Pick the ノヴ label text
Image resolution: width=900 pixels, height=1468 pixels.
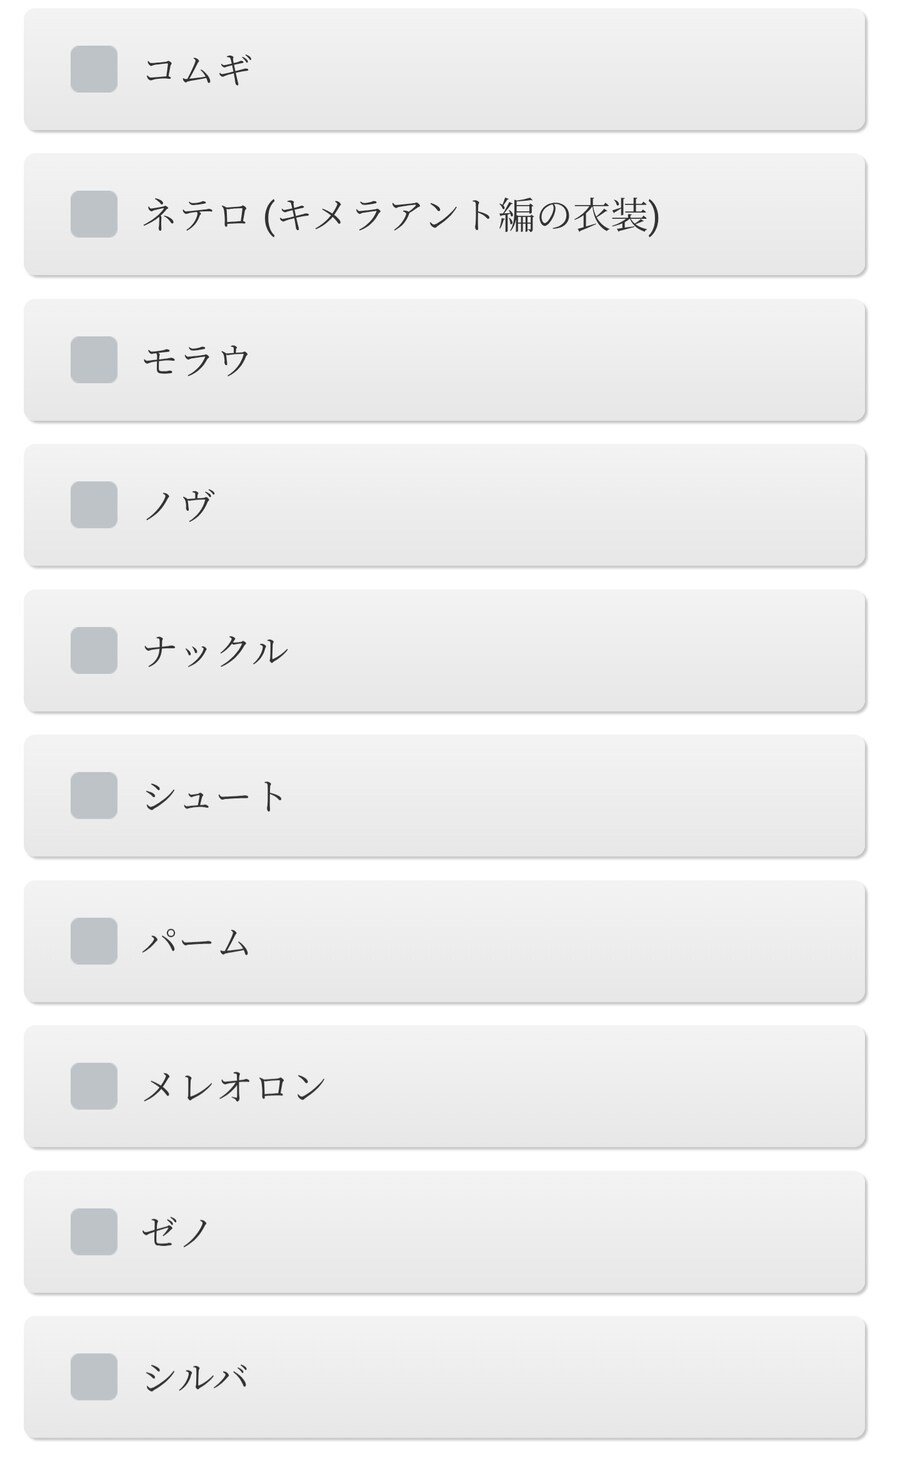click(179, 506)
